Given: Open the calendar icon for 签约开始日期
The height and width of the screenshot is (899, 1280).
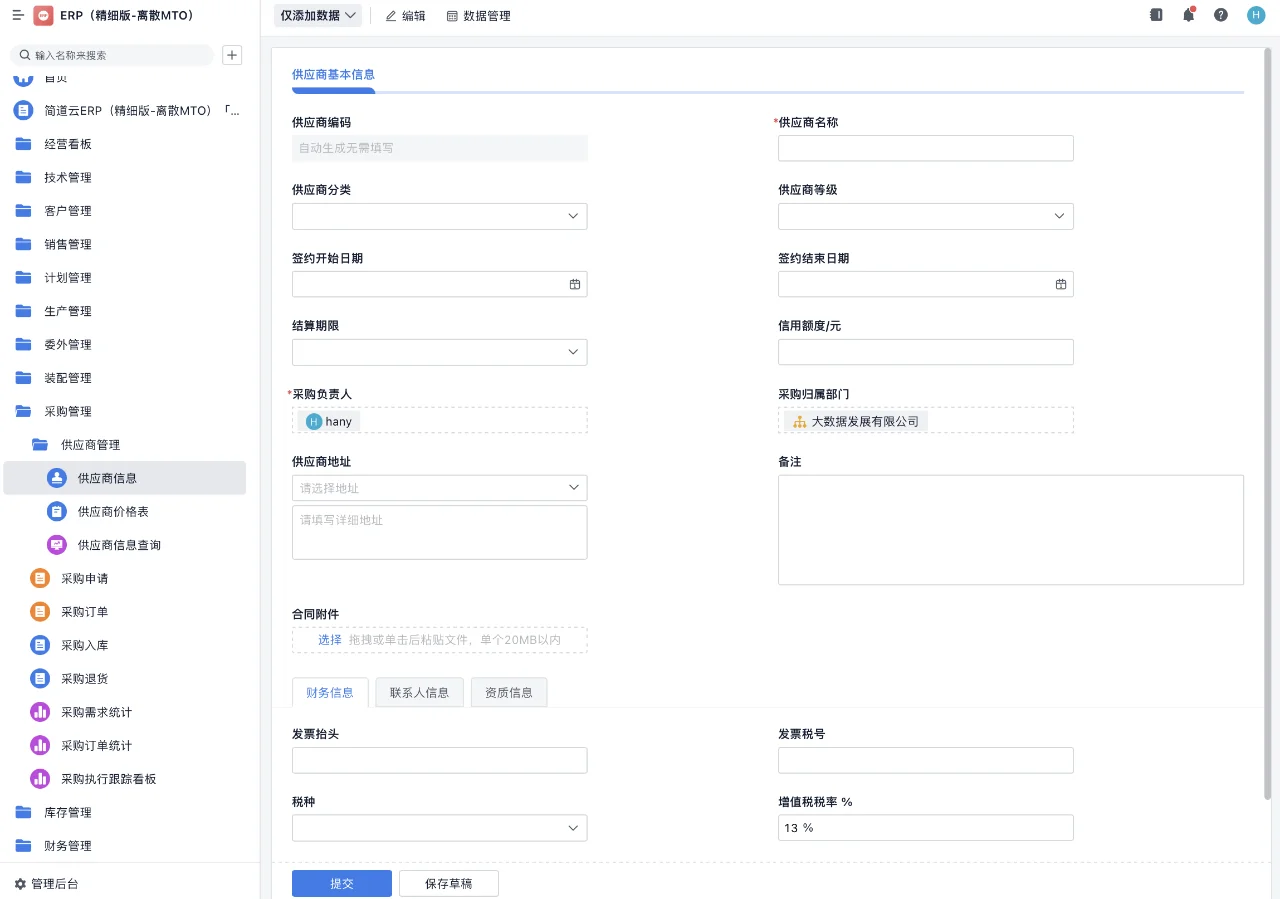Looking at the screenshot, I should (575, 284).
